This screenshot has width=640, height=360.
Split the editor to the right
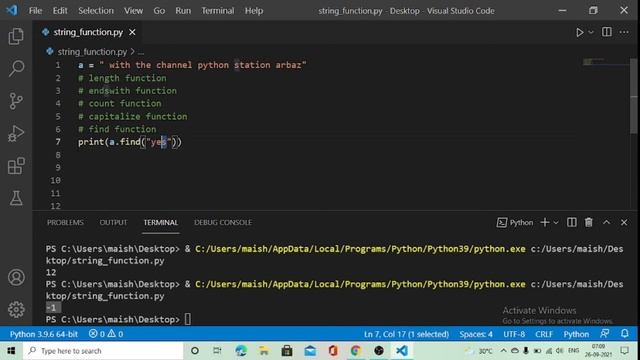click(607, 32)
